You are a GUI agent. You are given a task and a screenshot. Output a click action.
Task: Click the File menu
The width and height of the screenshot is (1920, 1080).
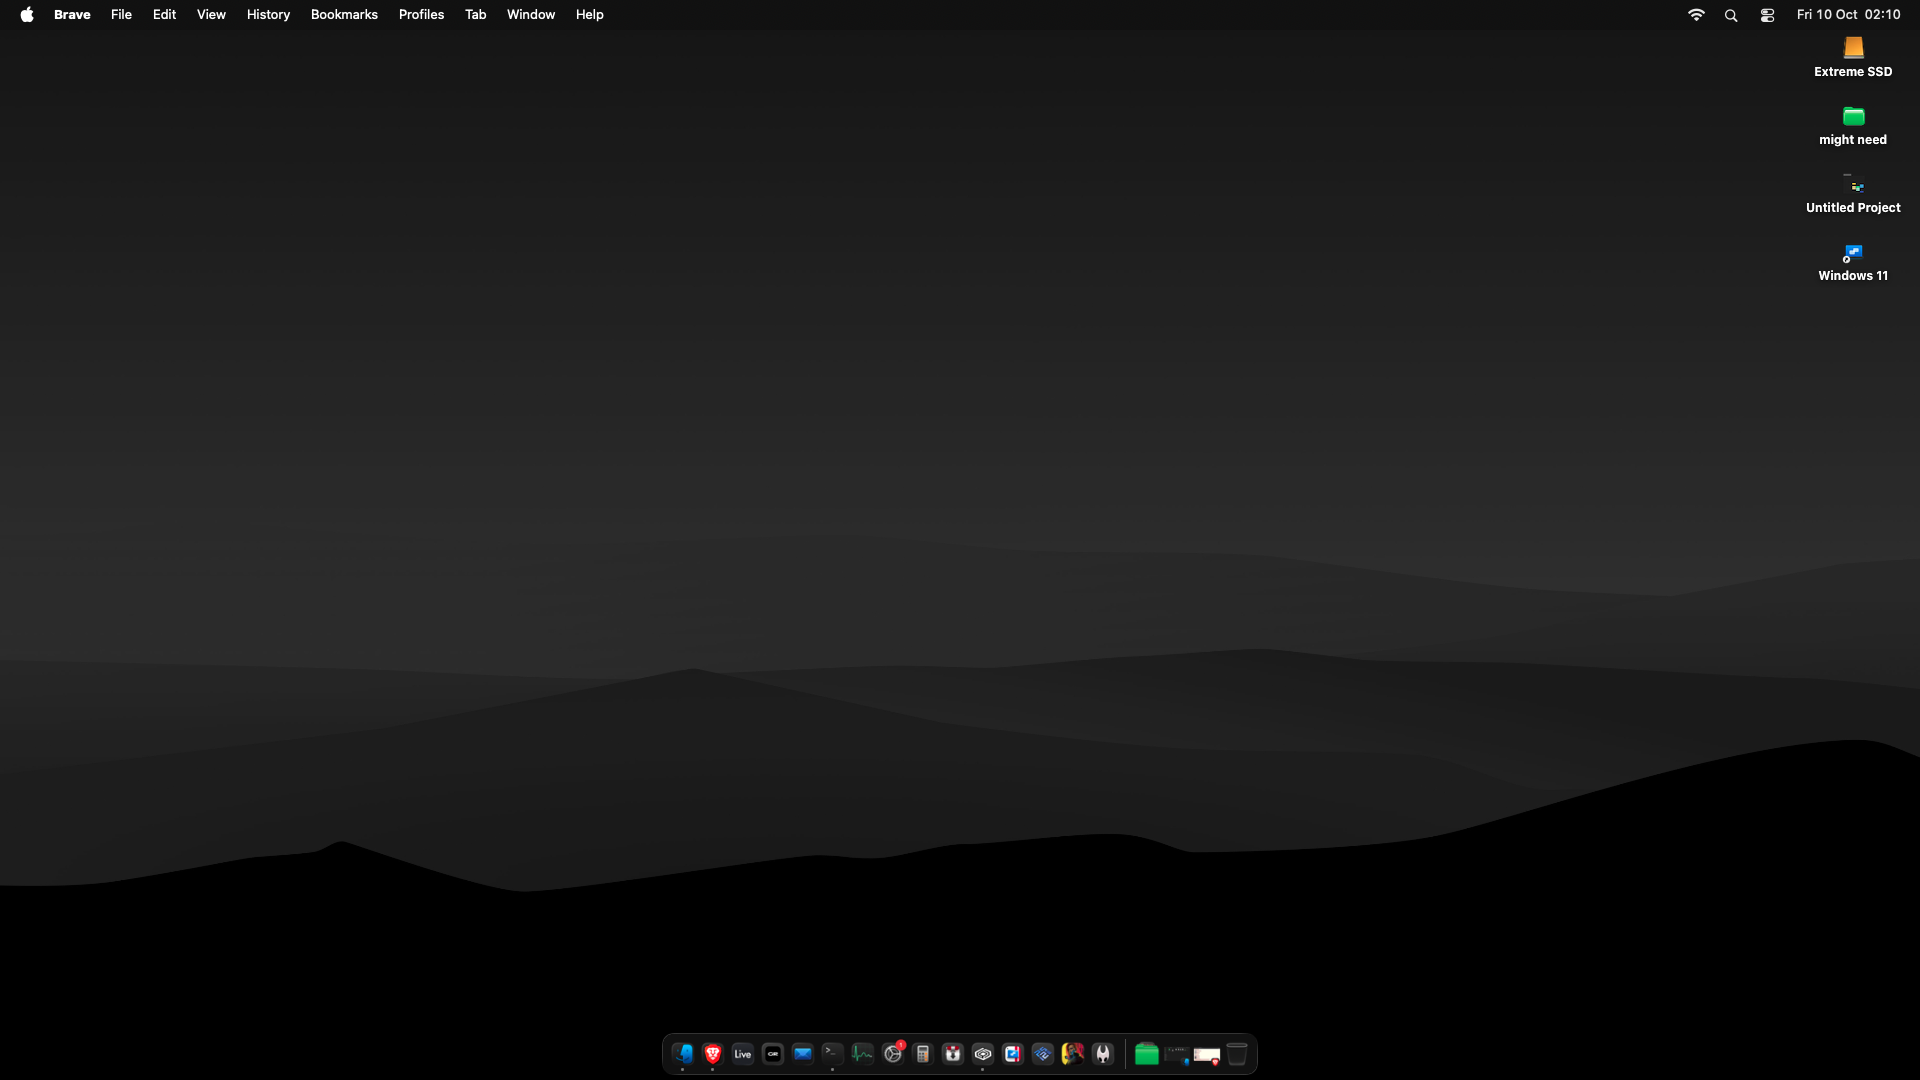121,15
